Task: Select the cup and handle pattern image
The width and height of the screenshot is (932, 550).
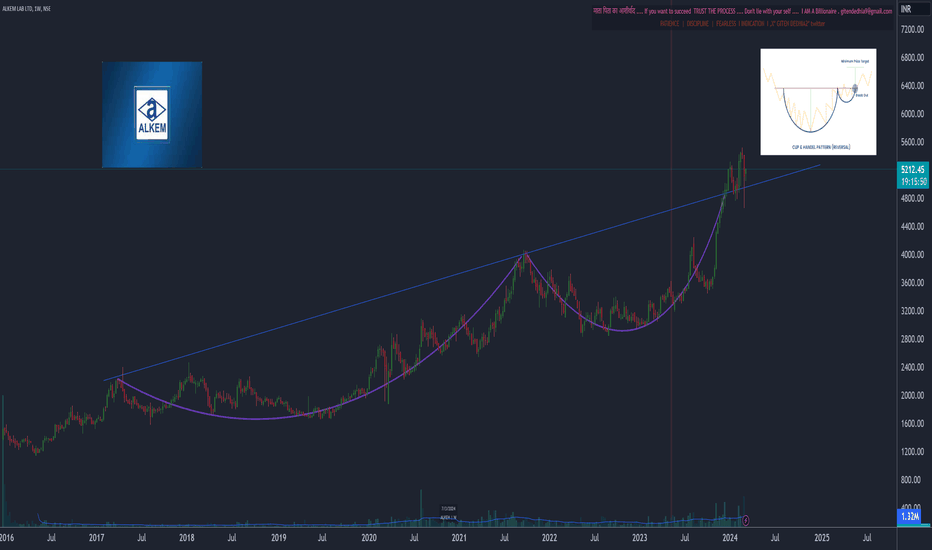Action: (x=818, y=102)
